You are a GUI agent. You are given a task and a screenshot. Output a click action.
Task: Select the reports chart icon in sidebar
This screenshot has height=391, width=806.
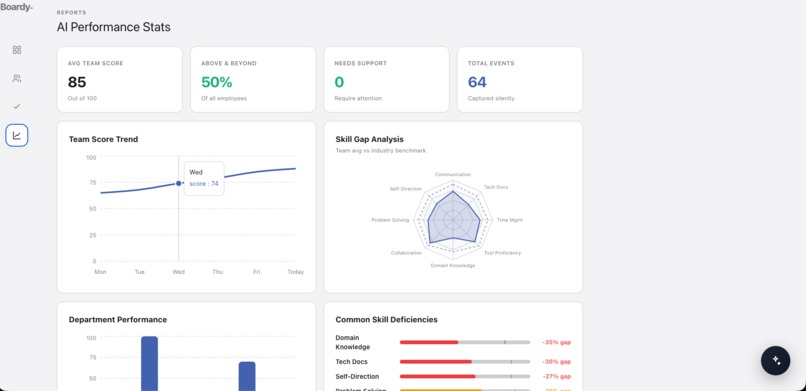point(17,136)
